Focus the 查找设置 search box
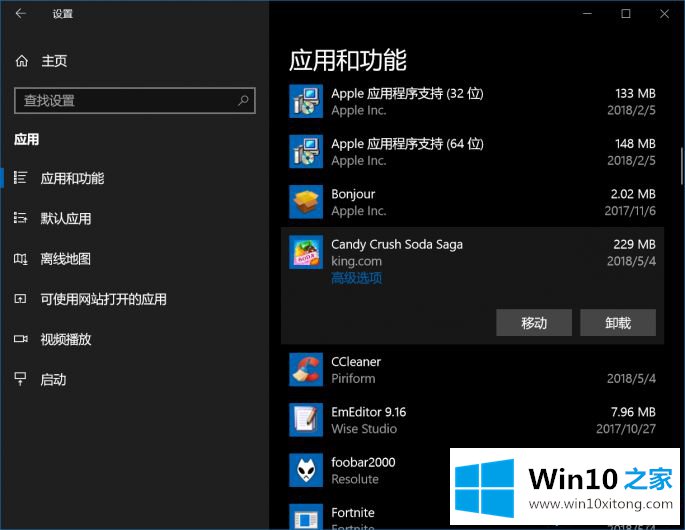This screenshot has width=685, height=530. click(x=135, y=100)
